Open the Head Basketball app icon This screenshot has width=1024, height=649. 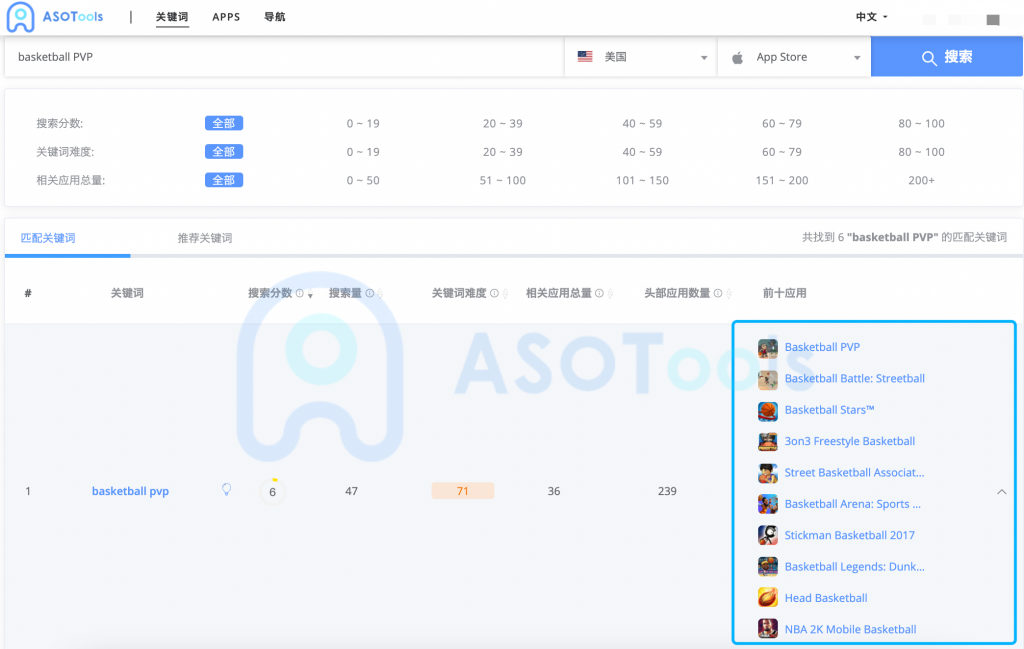pyautogui.click(x=767, y=598)
